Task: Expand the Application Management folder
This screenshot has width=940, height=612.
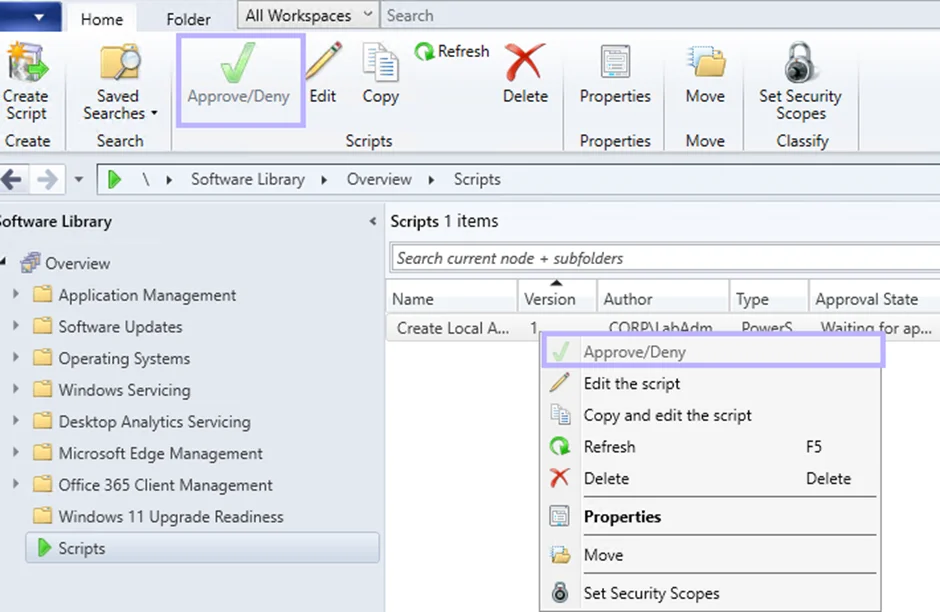Action: click(16, 294)
